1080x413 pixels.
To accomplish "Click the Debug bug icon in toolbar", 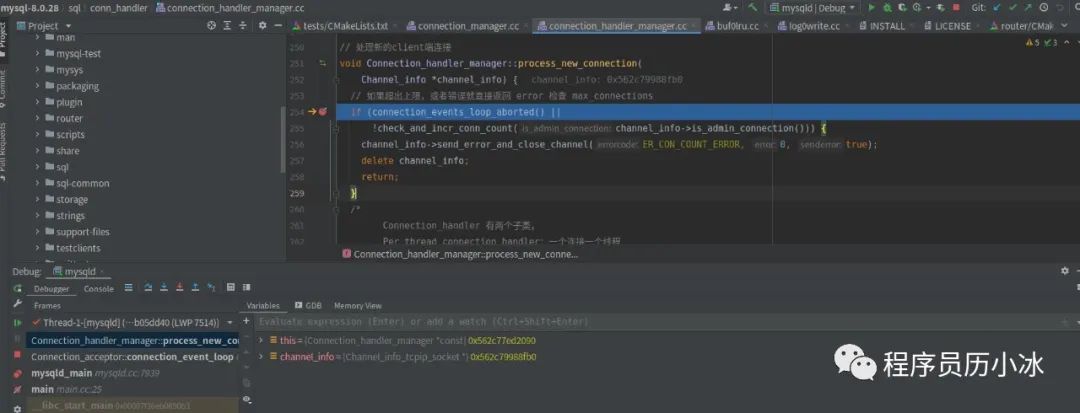I will click(x=886, y=7).
